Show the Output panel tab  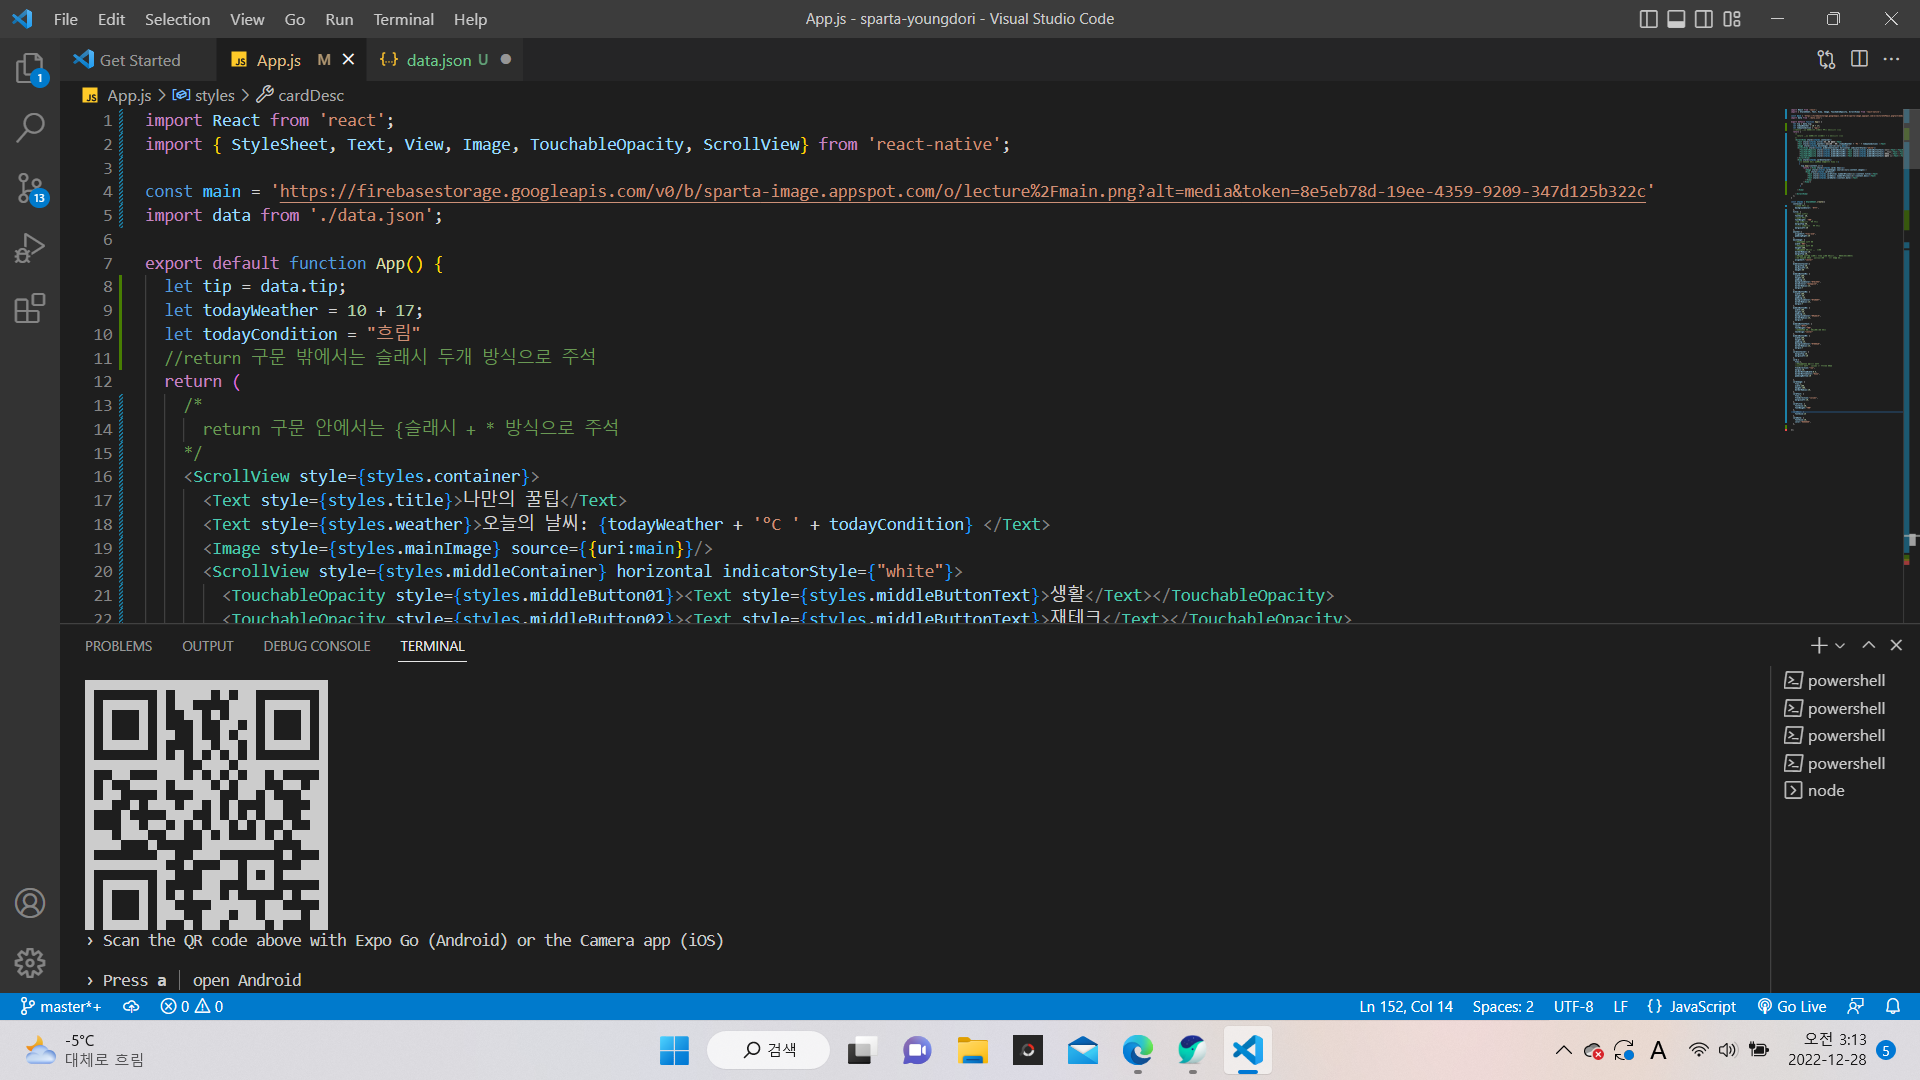tap(208, 646)
